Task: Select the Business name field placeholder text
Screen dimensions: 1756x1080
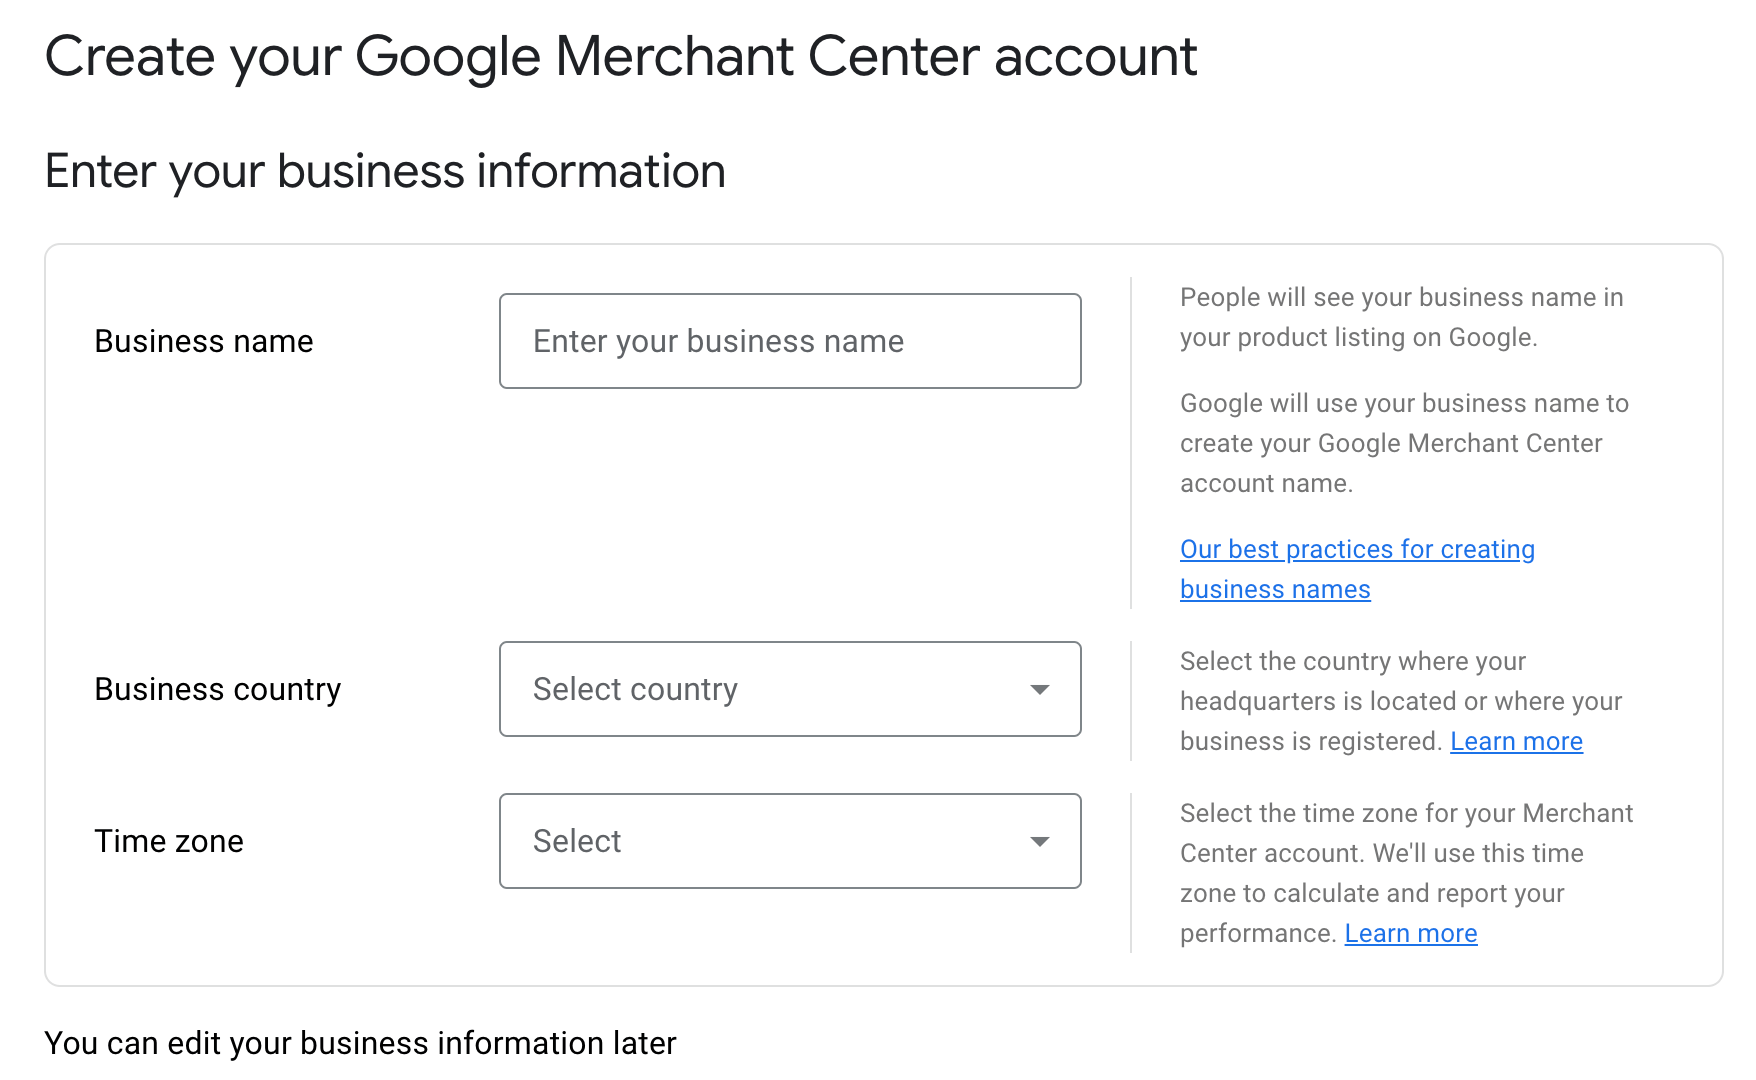Action: [x=717, y=341]
